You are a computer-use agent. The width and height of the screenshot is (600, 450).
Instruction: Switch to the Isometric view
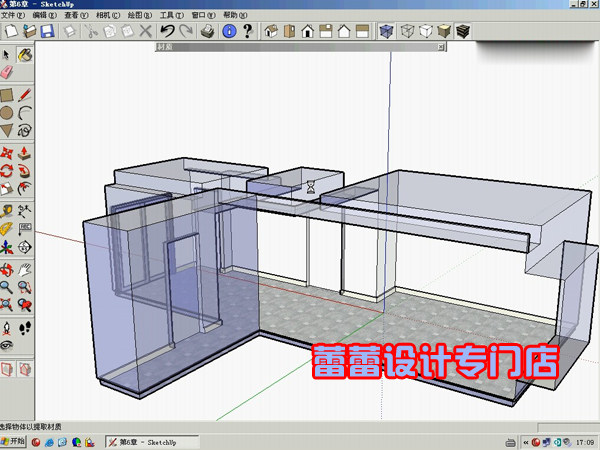(x=271, y=31)
